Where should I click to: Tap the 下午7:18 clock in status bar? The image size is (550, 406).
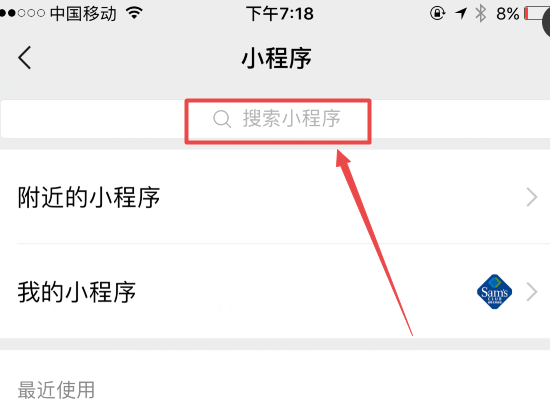pos(280,14)
